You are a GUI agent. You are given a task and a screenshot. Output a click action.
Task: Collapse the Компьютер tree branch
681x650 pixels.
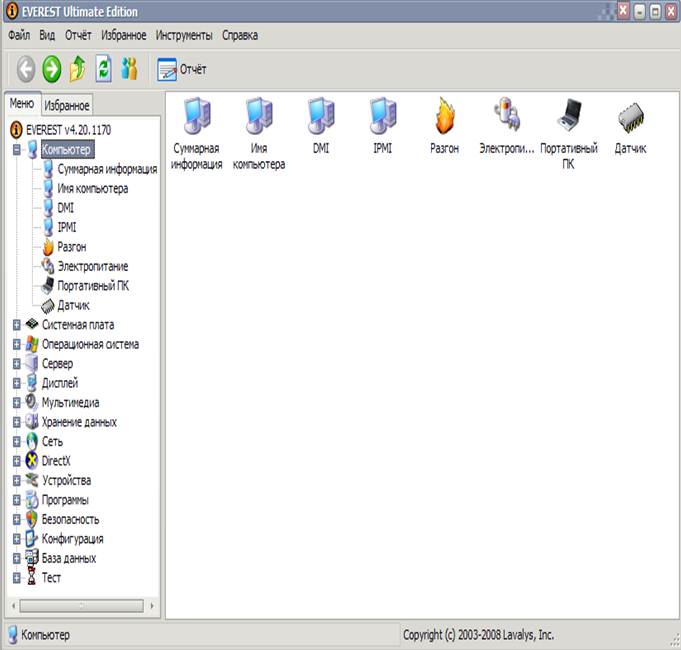pos(17,149)
